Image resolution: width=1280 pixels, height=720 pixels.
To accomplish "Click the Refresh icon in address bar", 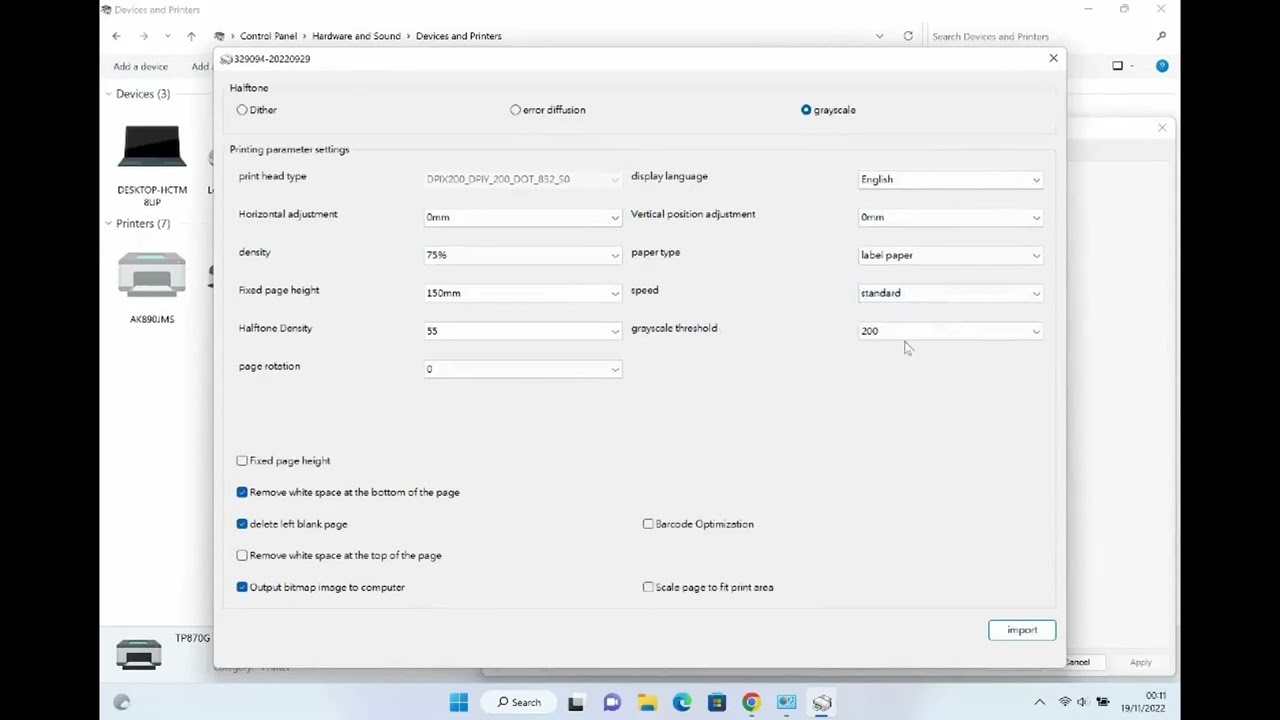I will click(x=908, y=36).
